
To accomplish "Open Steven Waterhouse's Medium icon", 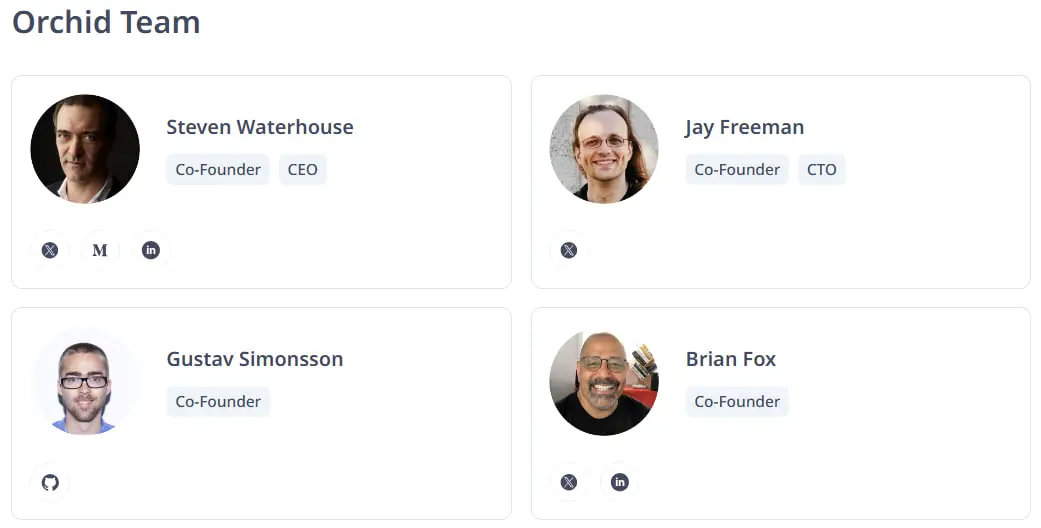I will click(x=100, y=250).
